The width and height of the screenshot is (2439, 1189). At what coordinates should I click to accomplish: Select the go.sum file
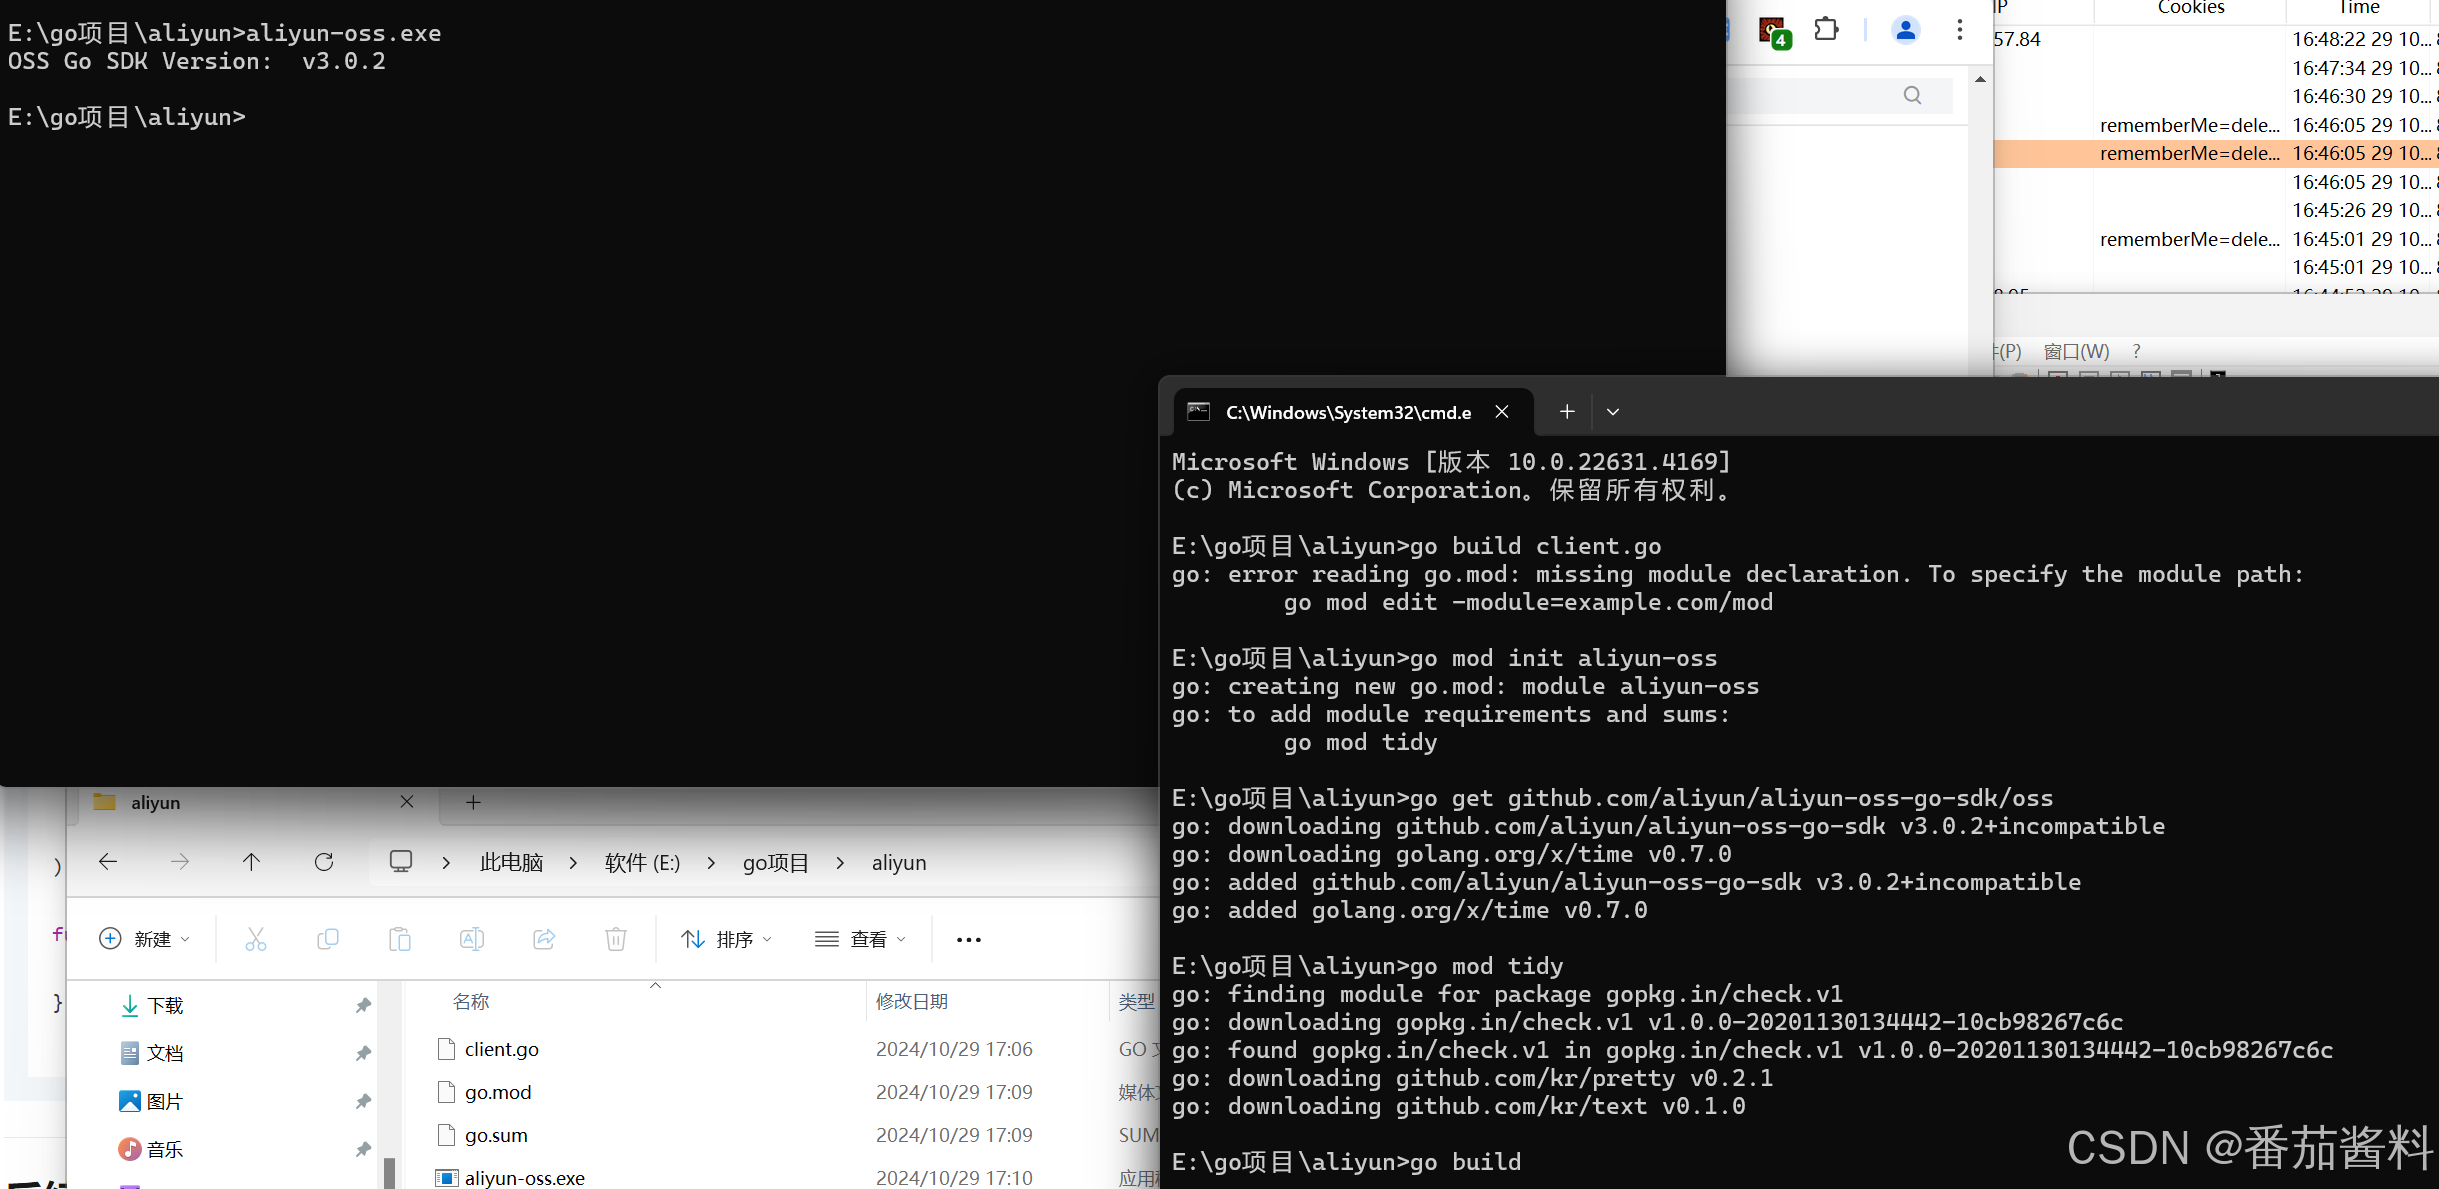pos(496,1135)
